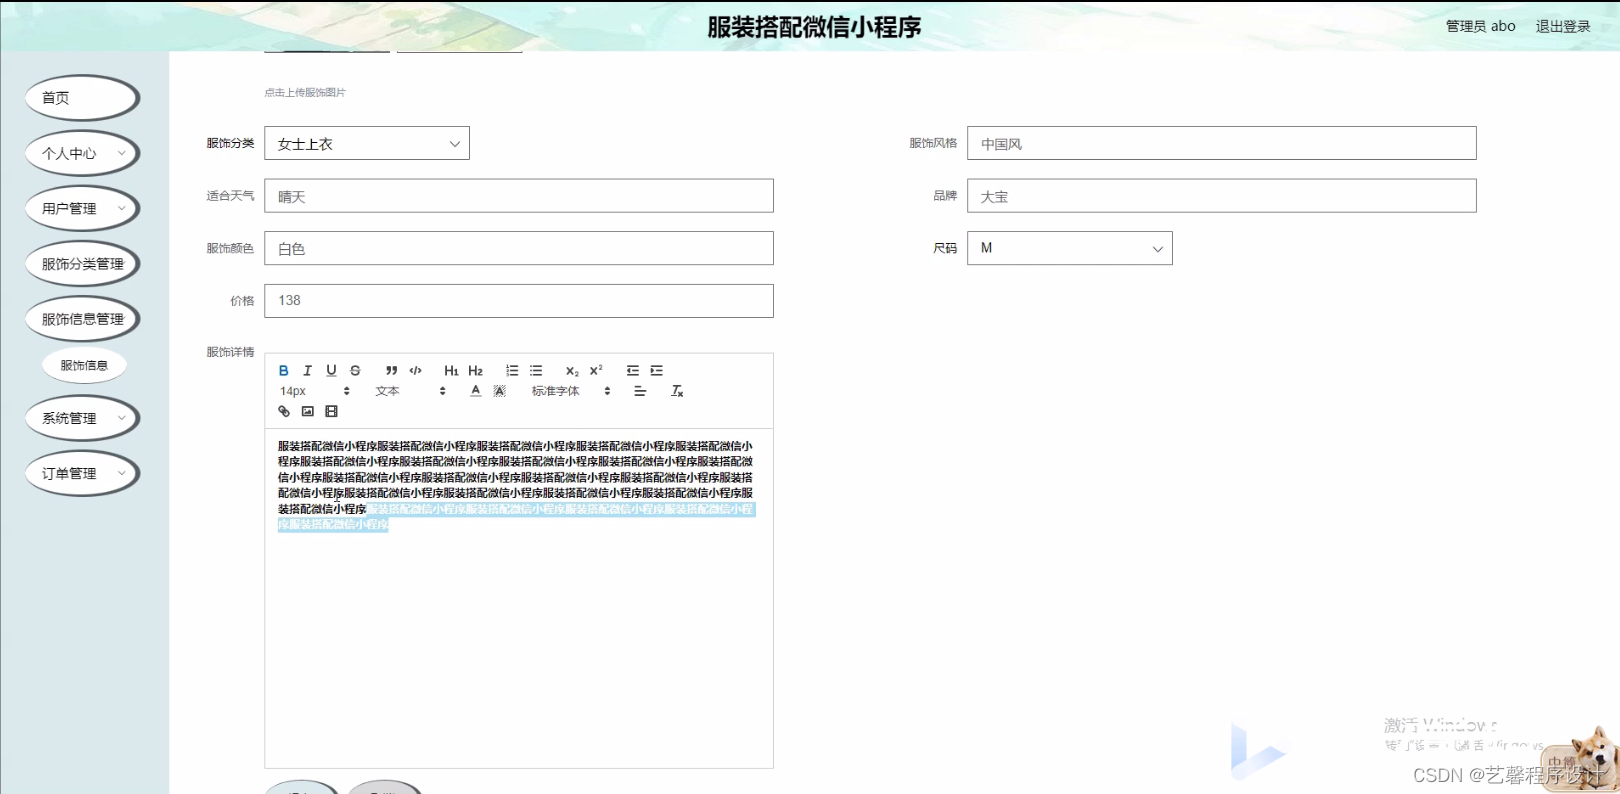
Task: Click the 品牌 input showing 大宝
Action: [x=1221, y=196]
